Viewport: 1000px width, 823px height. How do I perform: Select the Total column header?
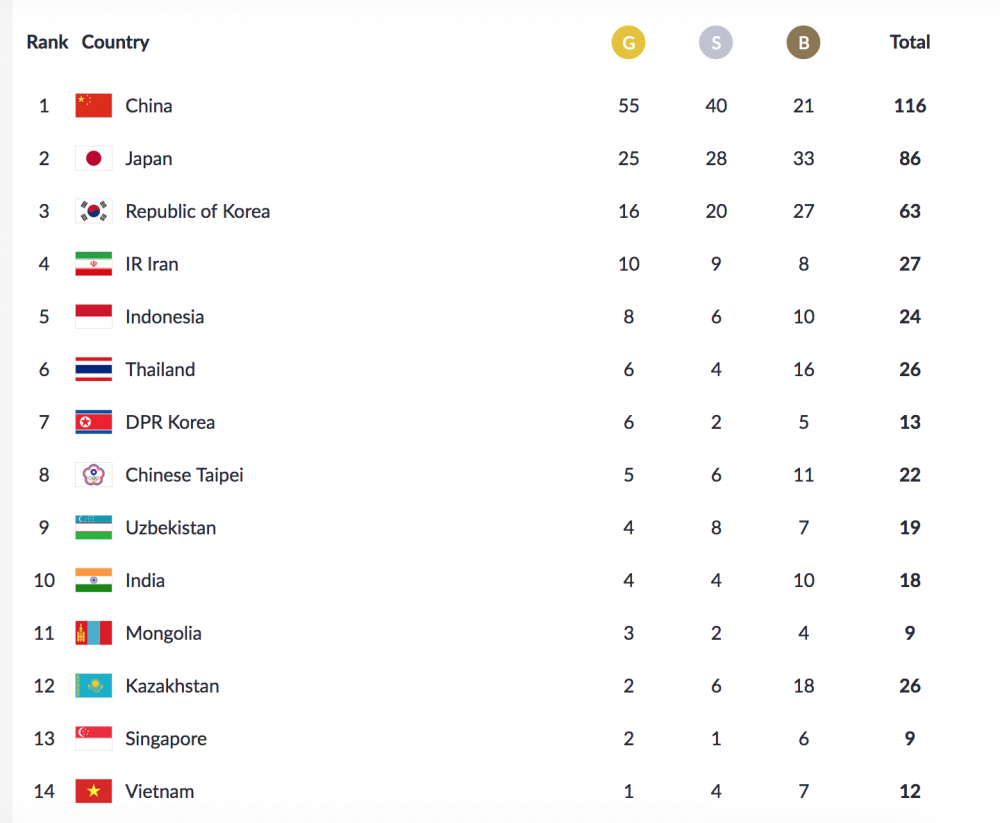coord(910,42)
